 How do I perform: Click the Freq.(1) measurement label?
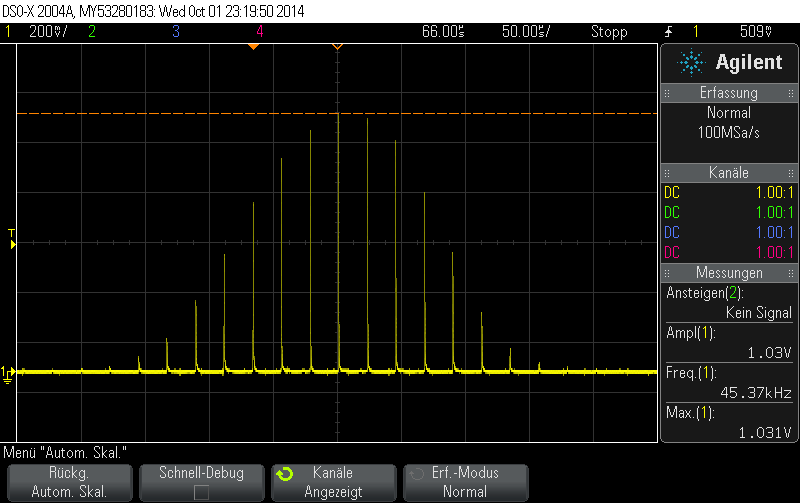click(691, 373)
